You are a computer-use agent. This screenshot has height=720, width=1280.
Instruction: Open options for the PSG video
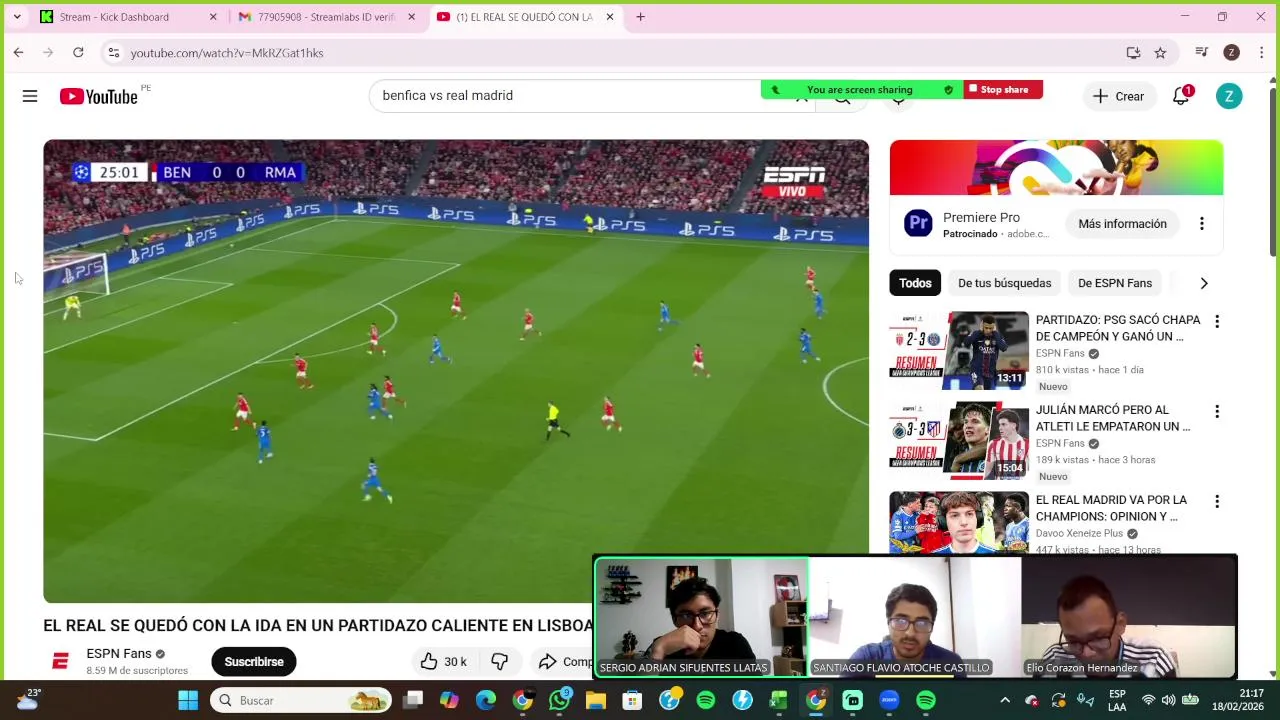1217,322
